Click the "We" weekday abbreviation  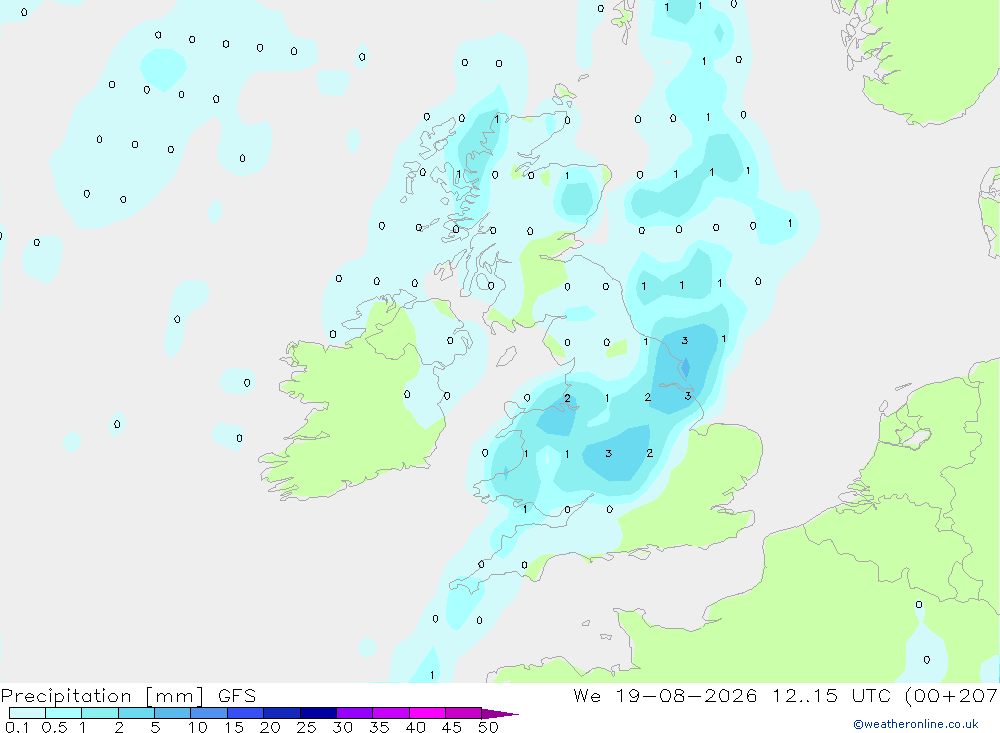pyautogui.click(x=587, y=695)
